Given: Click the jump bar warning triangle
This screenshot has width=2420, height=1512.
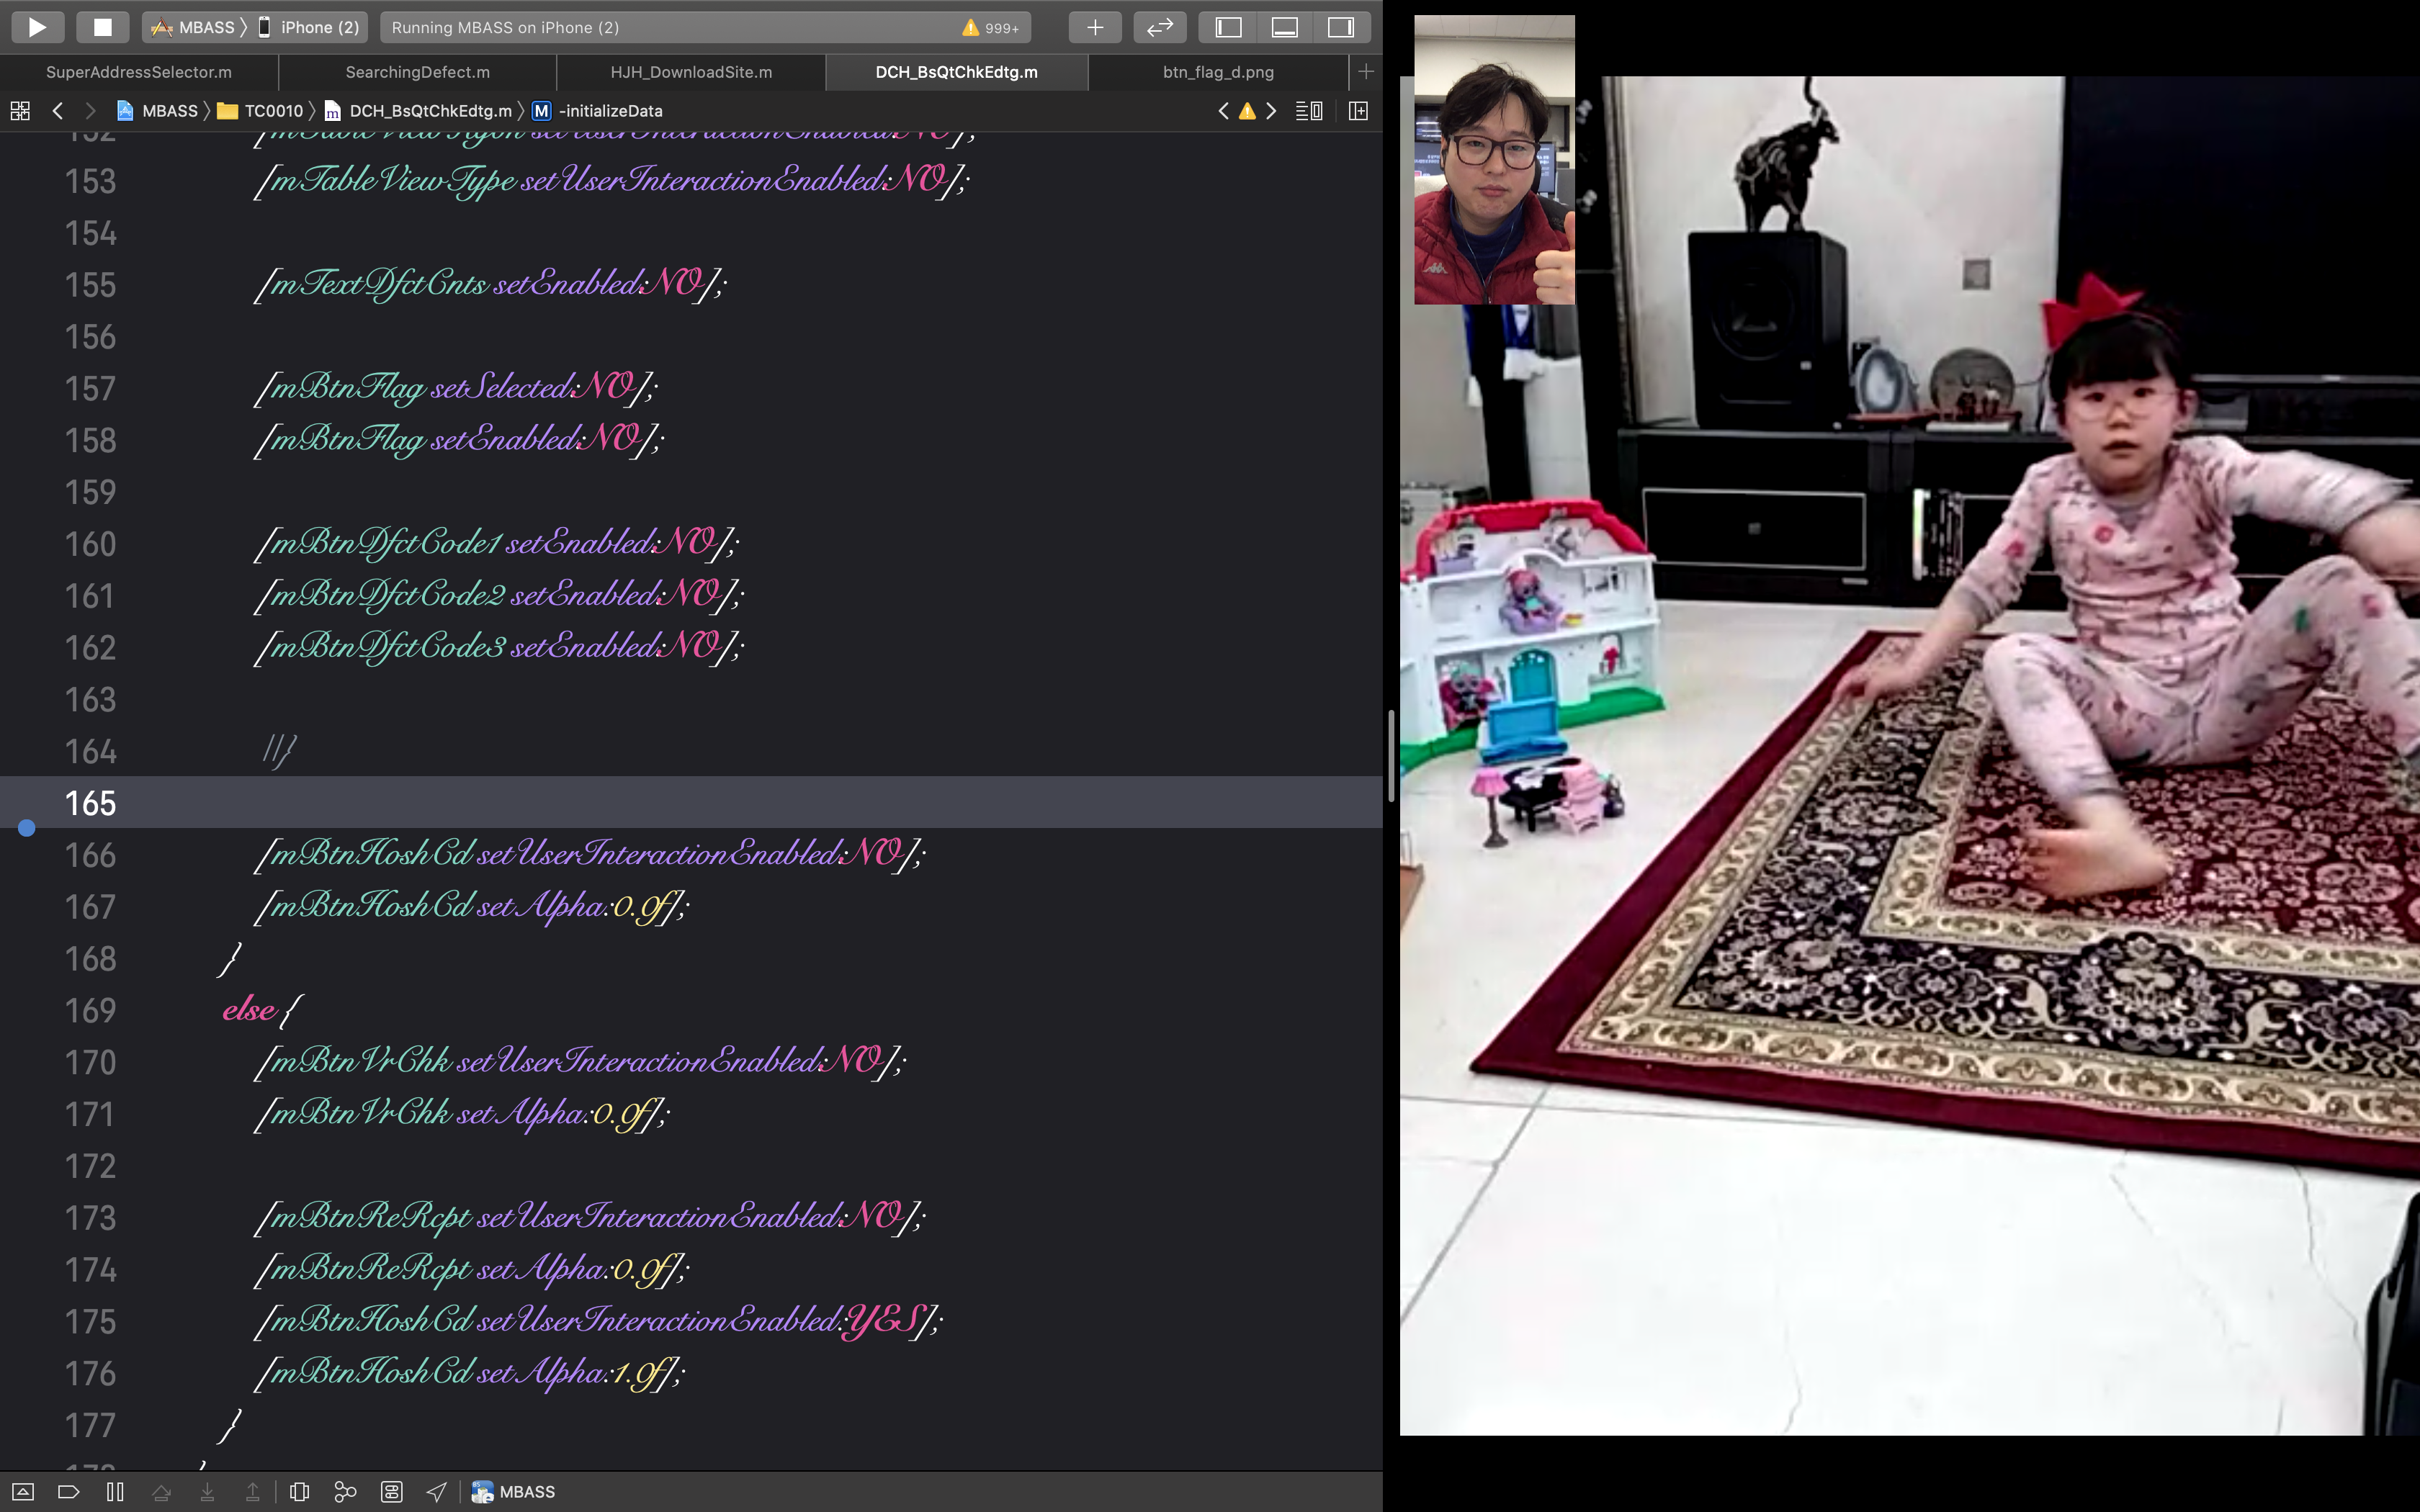Looking at the screenshot, I should click(x=1247, y=111).
